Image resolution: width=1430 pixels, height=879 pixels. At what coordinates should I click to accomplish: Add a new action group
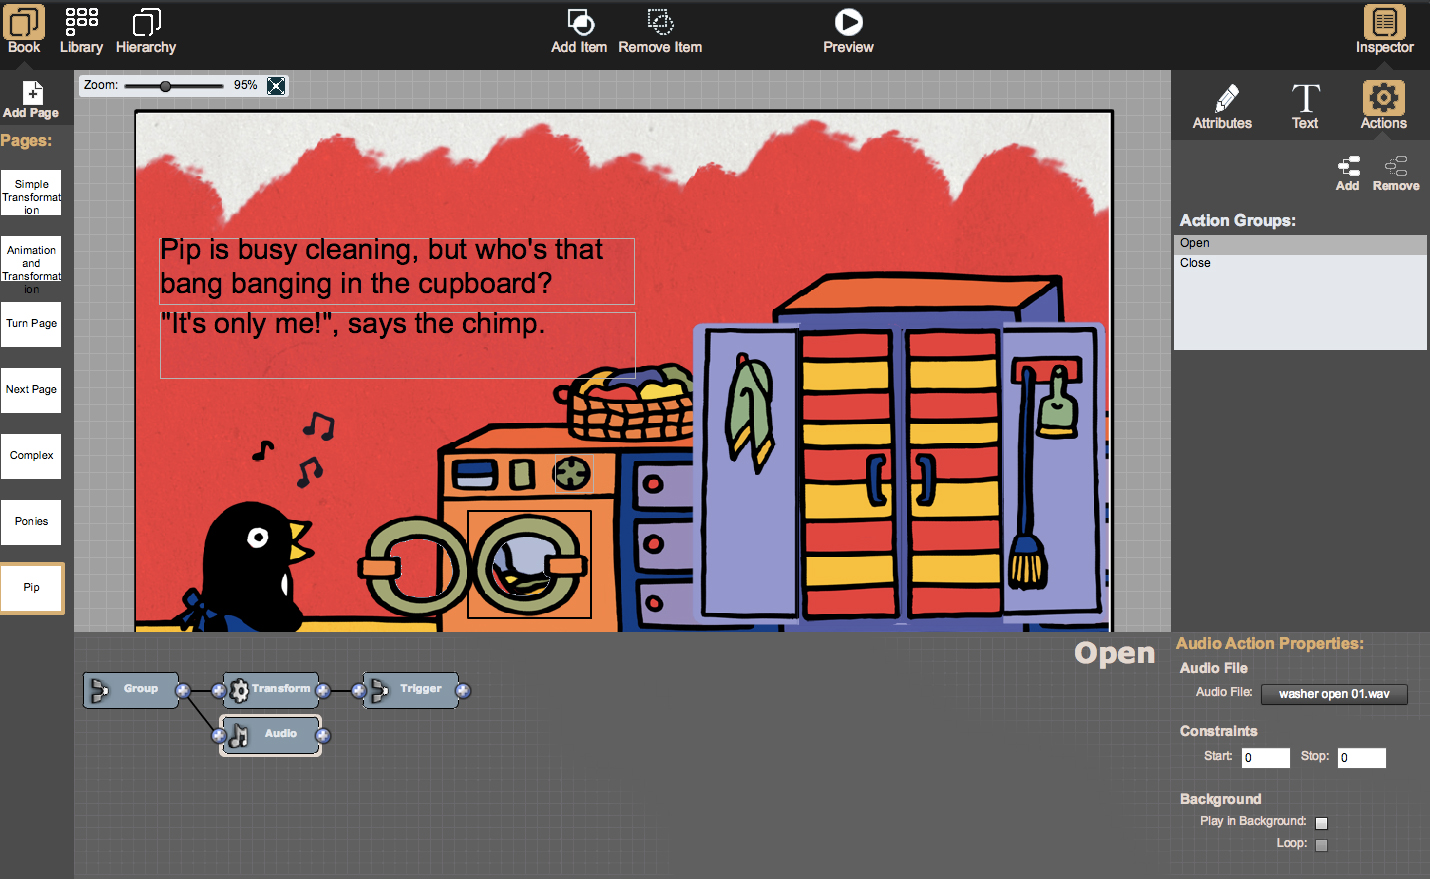tap(1348, 173)
